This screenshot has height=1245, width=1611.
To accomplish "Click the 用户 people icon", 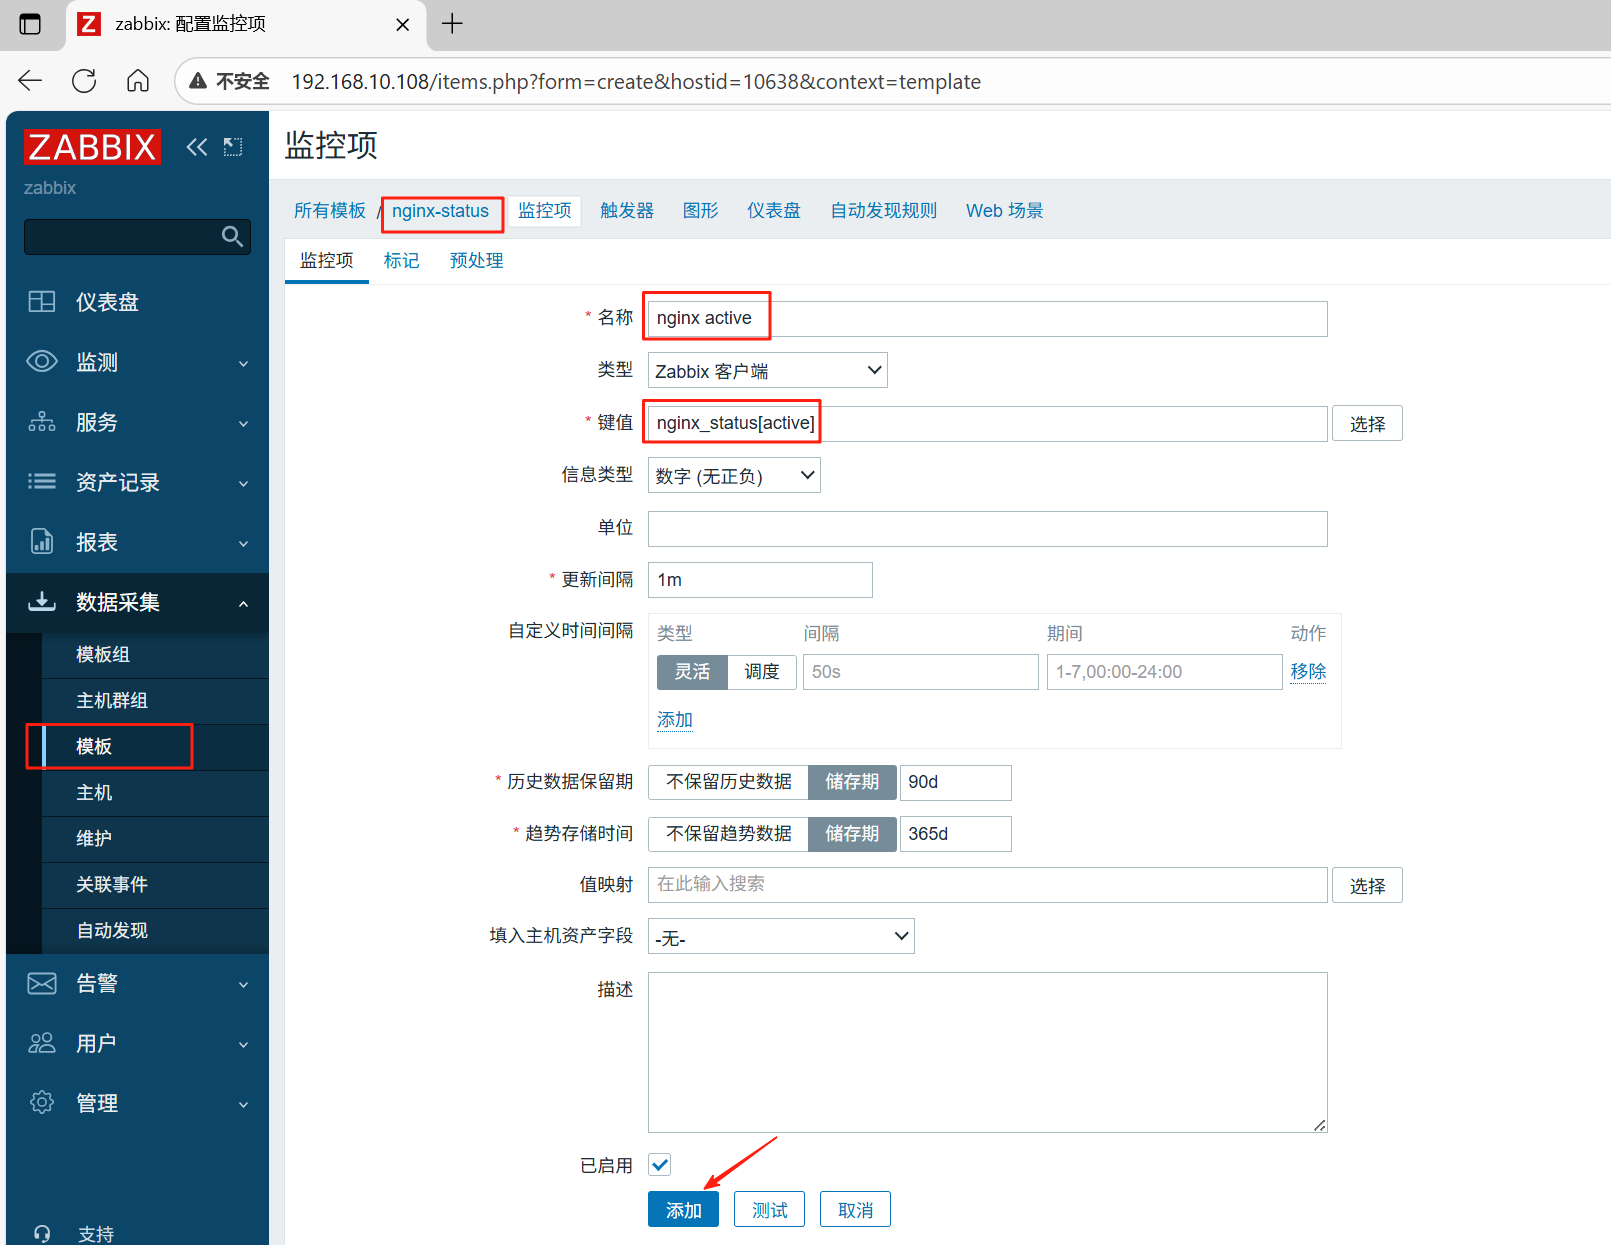I will pyautogui.click(x=42, y=1043).
